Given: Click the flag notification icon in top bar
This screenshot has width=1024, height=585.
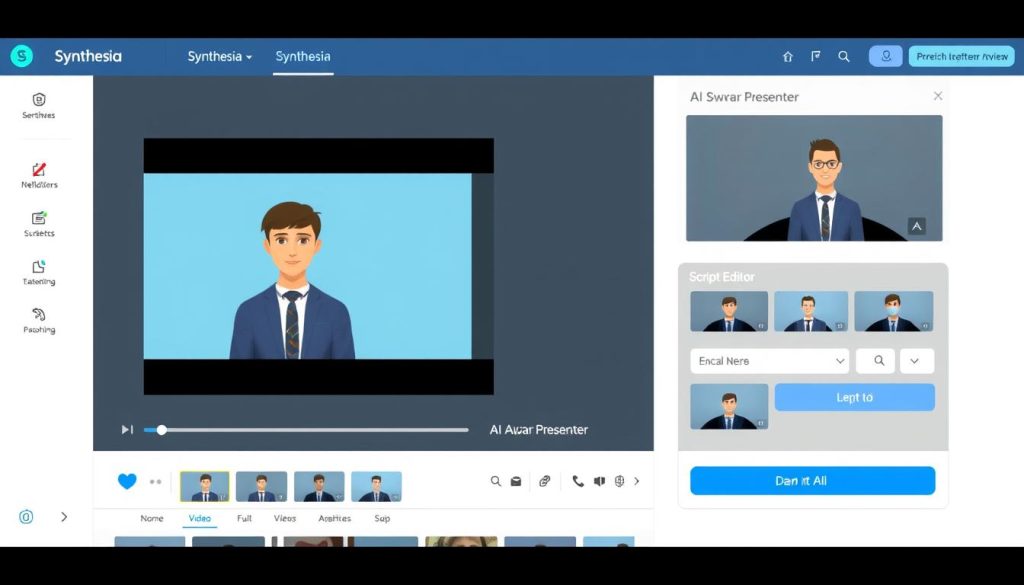Looking at the screenshot, I should pyautogui.click(x=815, y=56).
